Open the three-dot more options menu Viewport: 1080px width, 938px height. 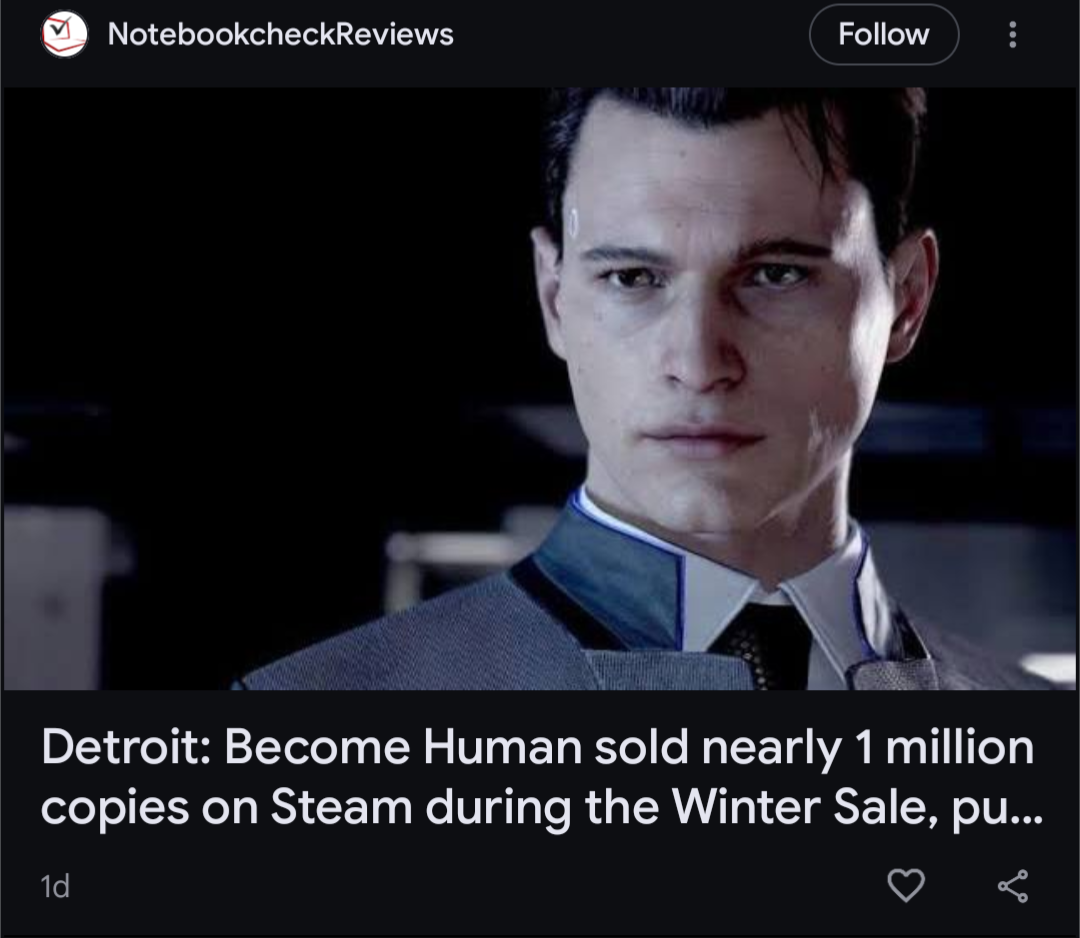pos(1012,34)
